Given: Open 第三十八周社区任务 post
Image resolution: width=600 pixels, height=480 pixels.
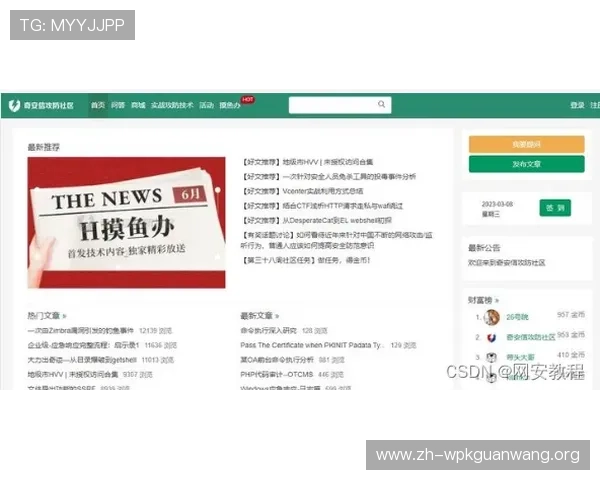Looking at the screenshot, I should (x=305, y=260).
